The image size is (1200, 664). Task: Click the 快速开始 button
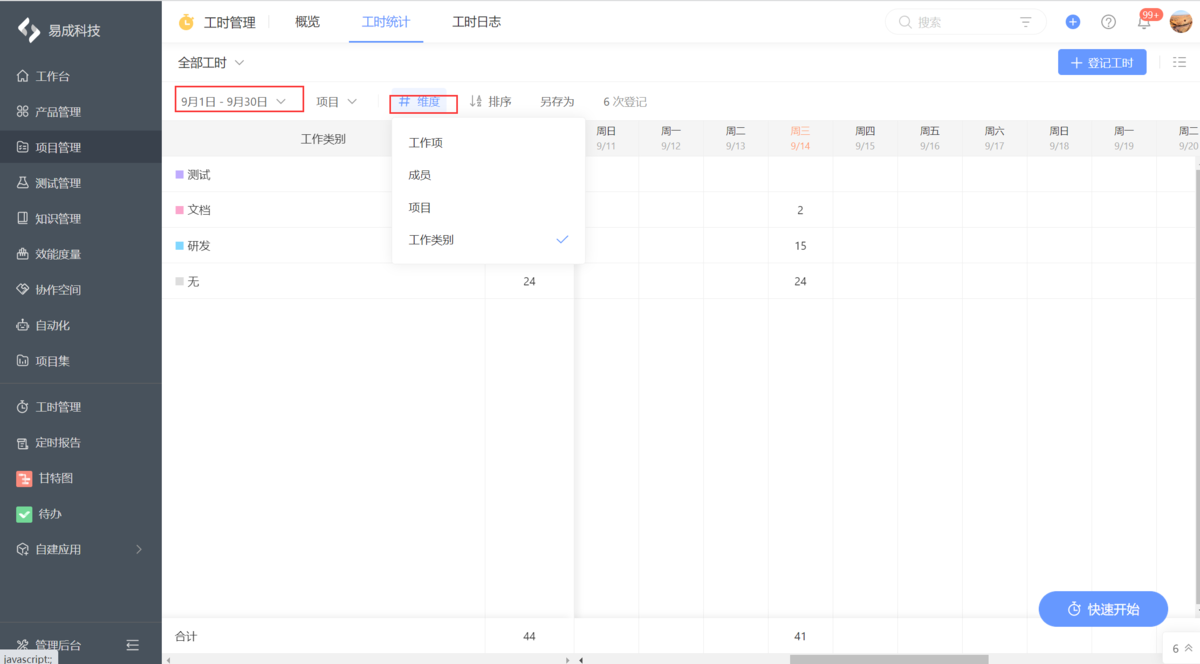point(1103,608)
